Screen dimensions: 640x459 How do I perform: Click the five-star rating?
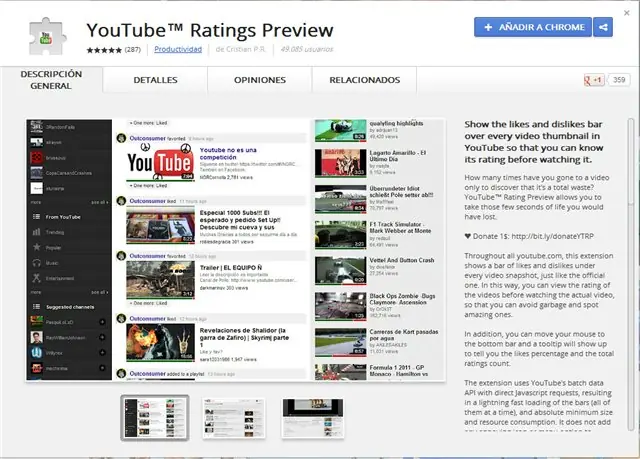(x=104, y=50)
